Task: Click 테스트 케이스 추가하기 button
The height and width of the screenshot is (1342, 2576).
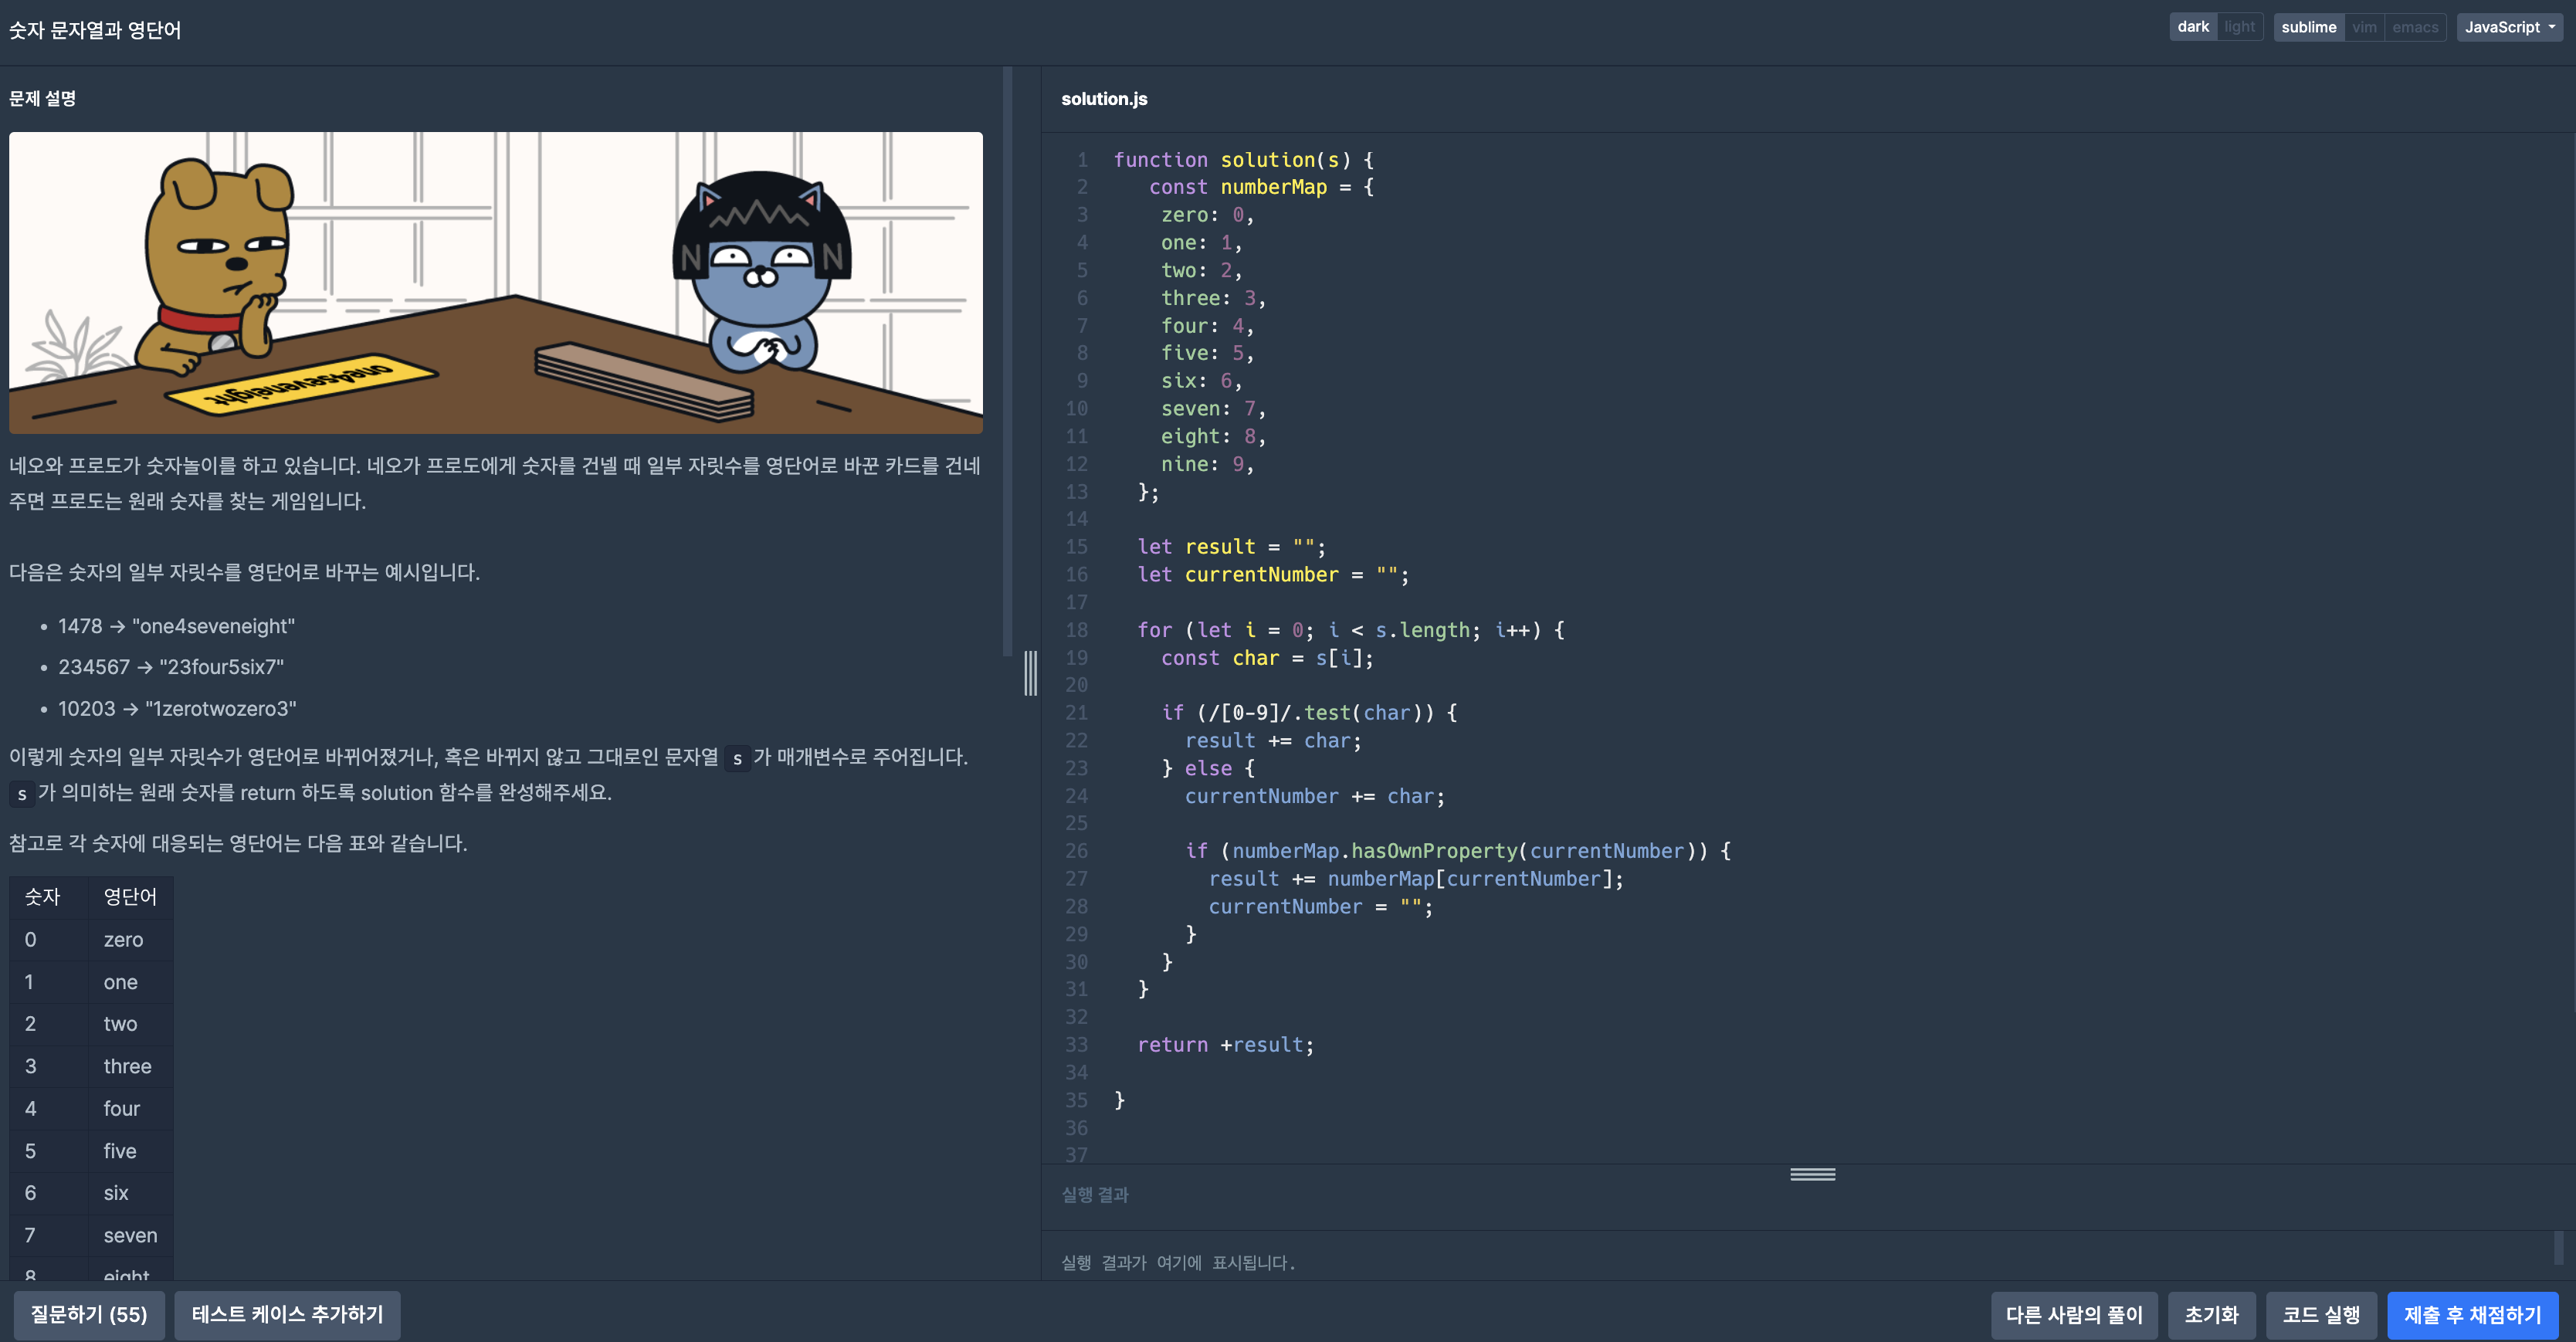Action: coord(287,1314)
